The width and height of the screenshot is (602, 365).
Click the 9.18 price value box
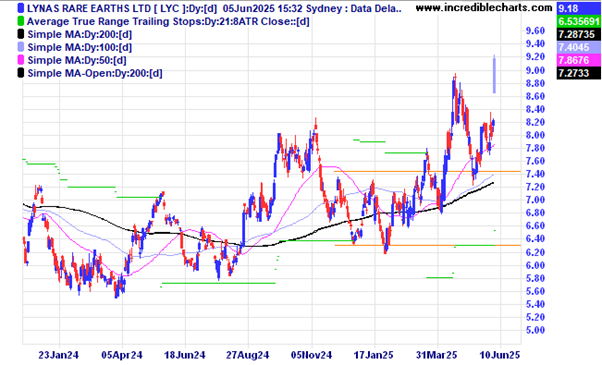point(579,8)
